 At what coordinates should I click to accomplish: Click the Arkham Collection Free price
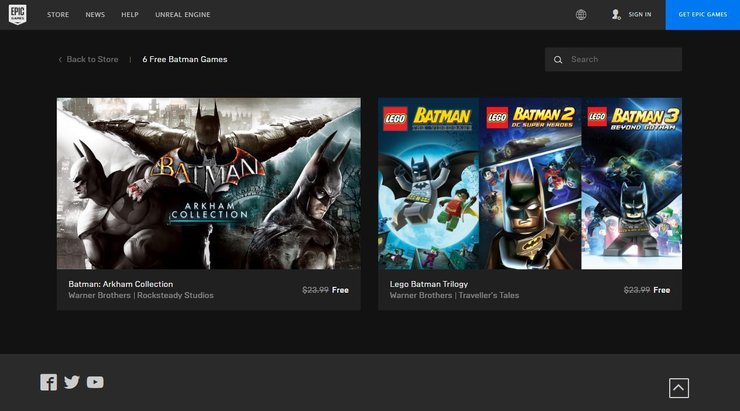(x=340, y=290)
